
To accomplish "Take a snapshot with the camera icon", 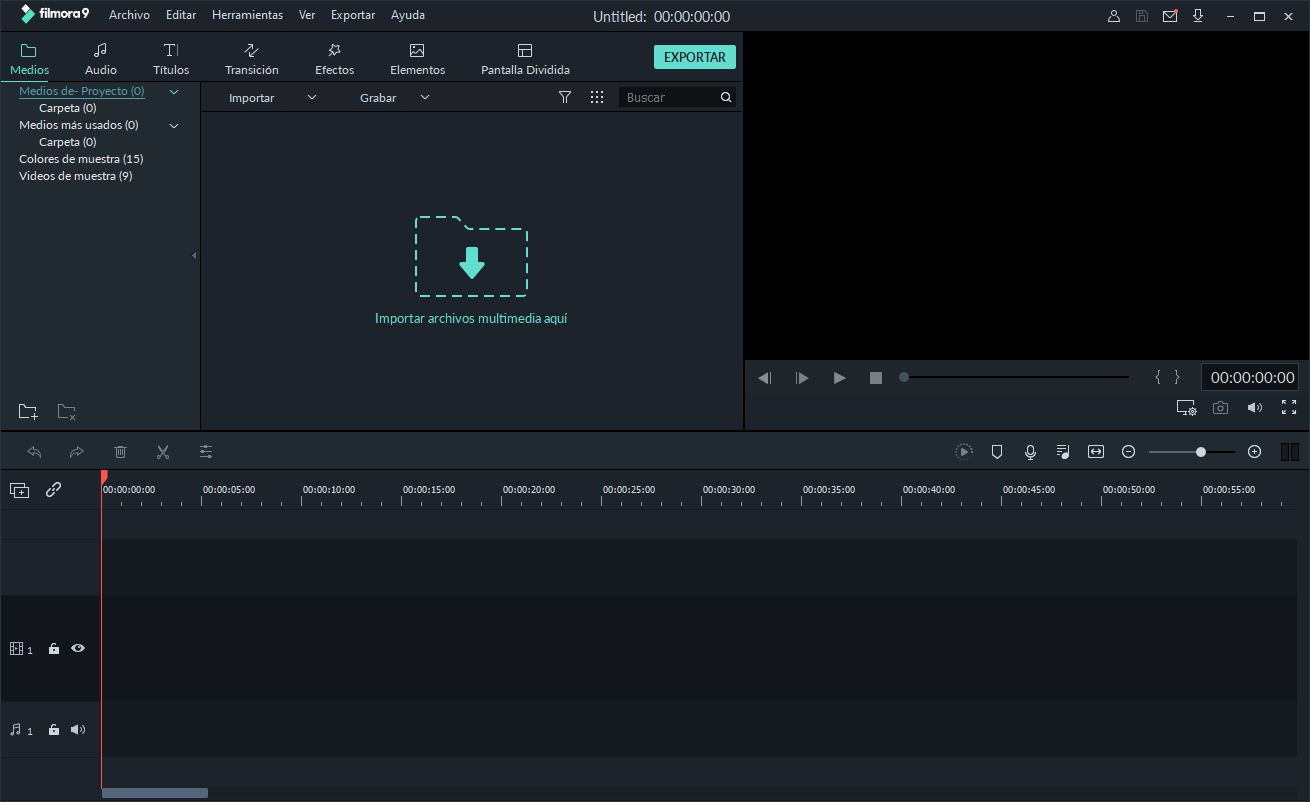I will [x=1220, y=407].
